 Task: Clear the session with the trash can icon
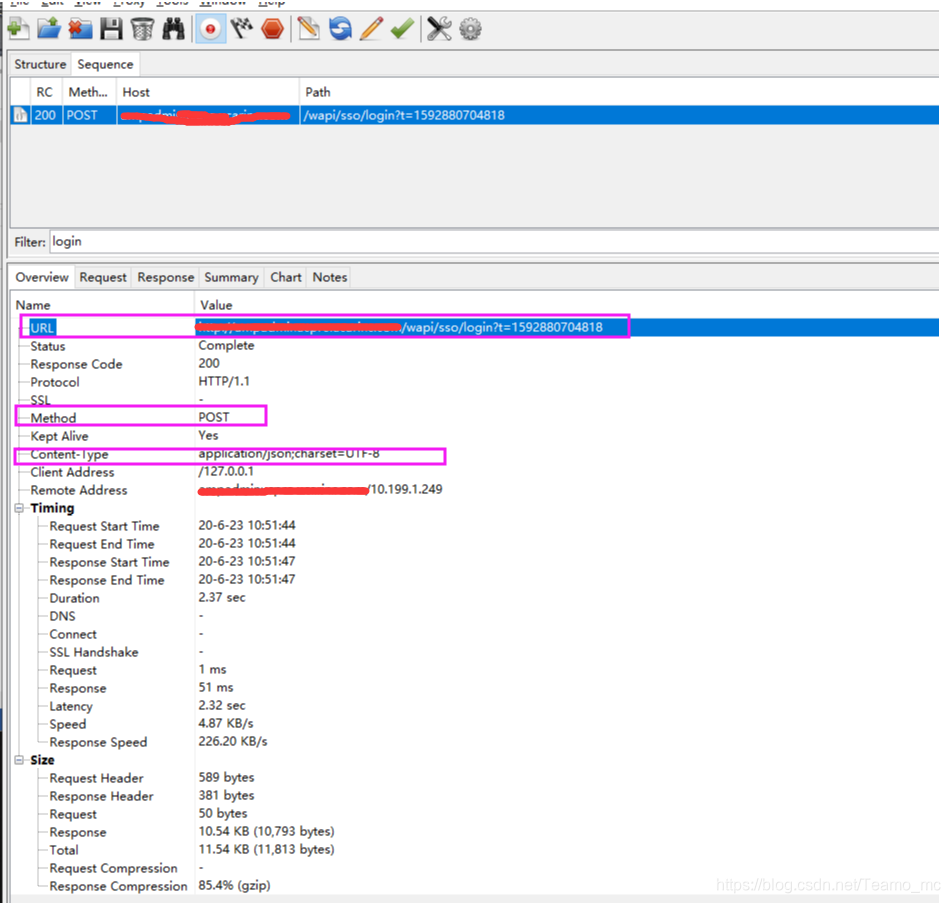point(142,28)
